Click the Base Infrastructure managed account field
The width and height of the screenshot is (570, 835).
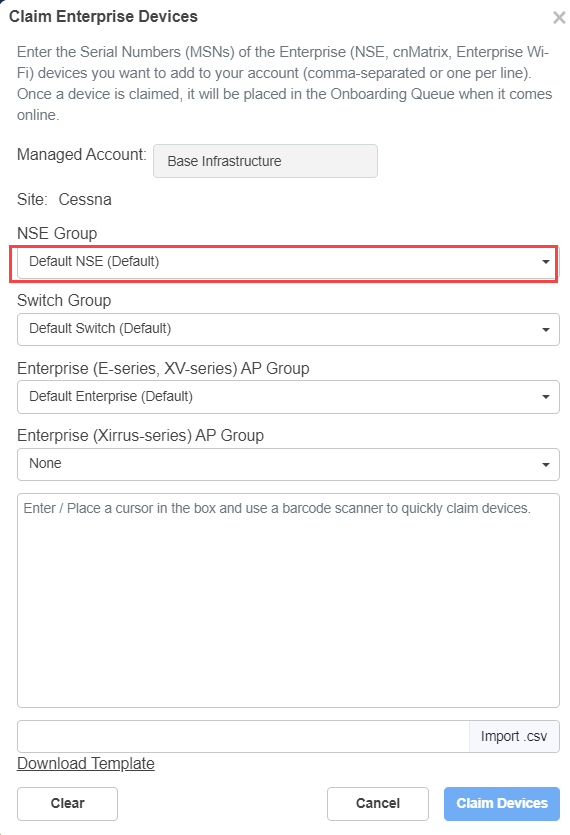tap(265, 161)
